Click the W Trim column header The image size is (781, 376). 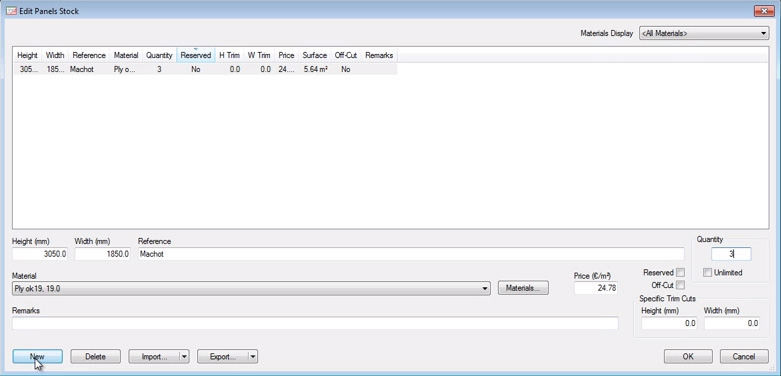(259, 55)
